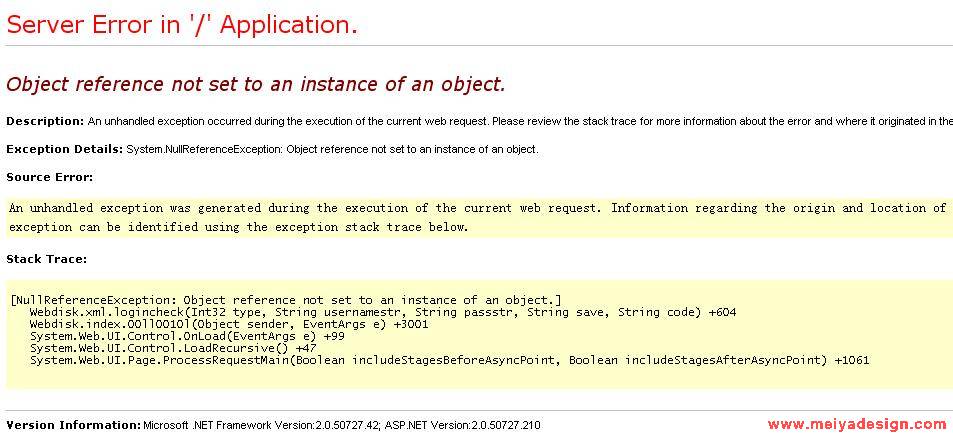Open the www.meiyadesign.com watermark link
Image resolution: width=953 pixels, height=438 pixels.
point(856,424)
